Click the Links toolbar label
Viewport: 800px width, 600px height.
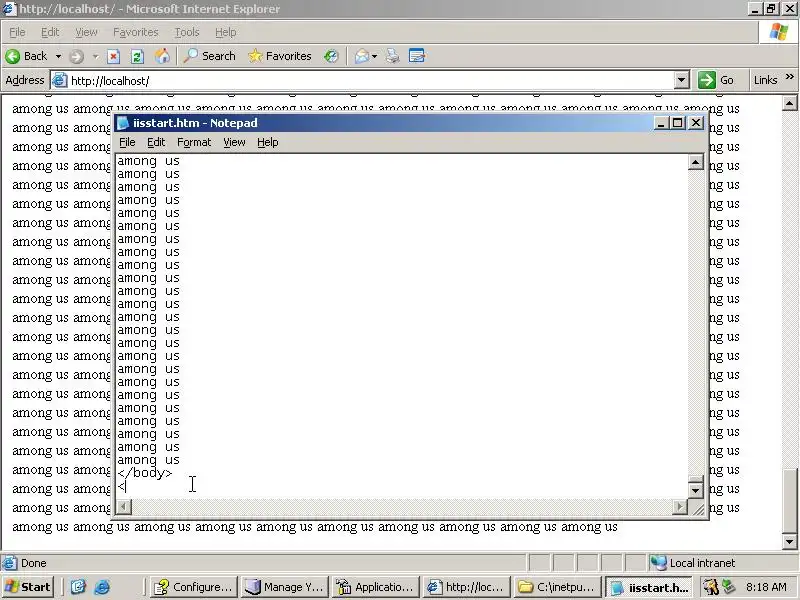click(765, 80)
